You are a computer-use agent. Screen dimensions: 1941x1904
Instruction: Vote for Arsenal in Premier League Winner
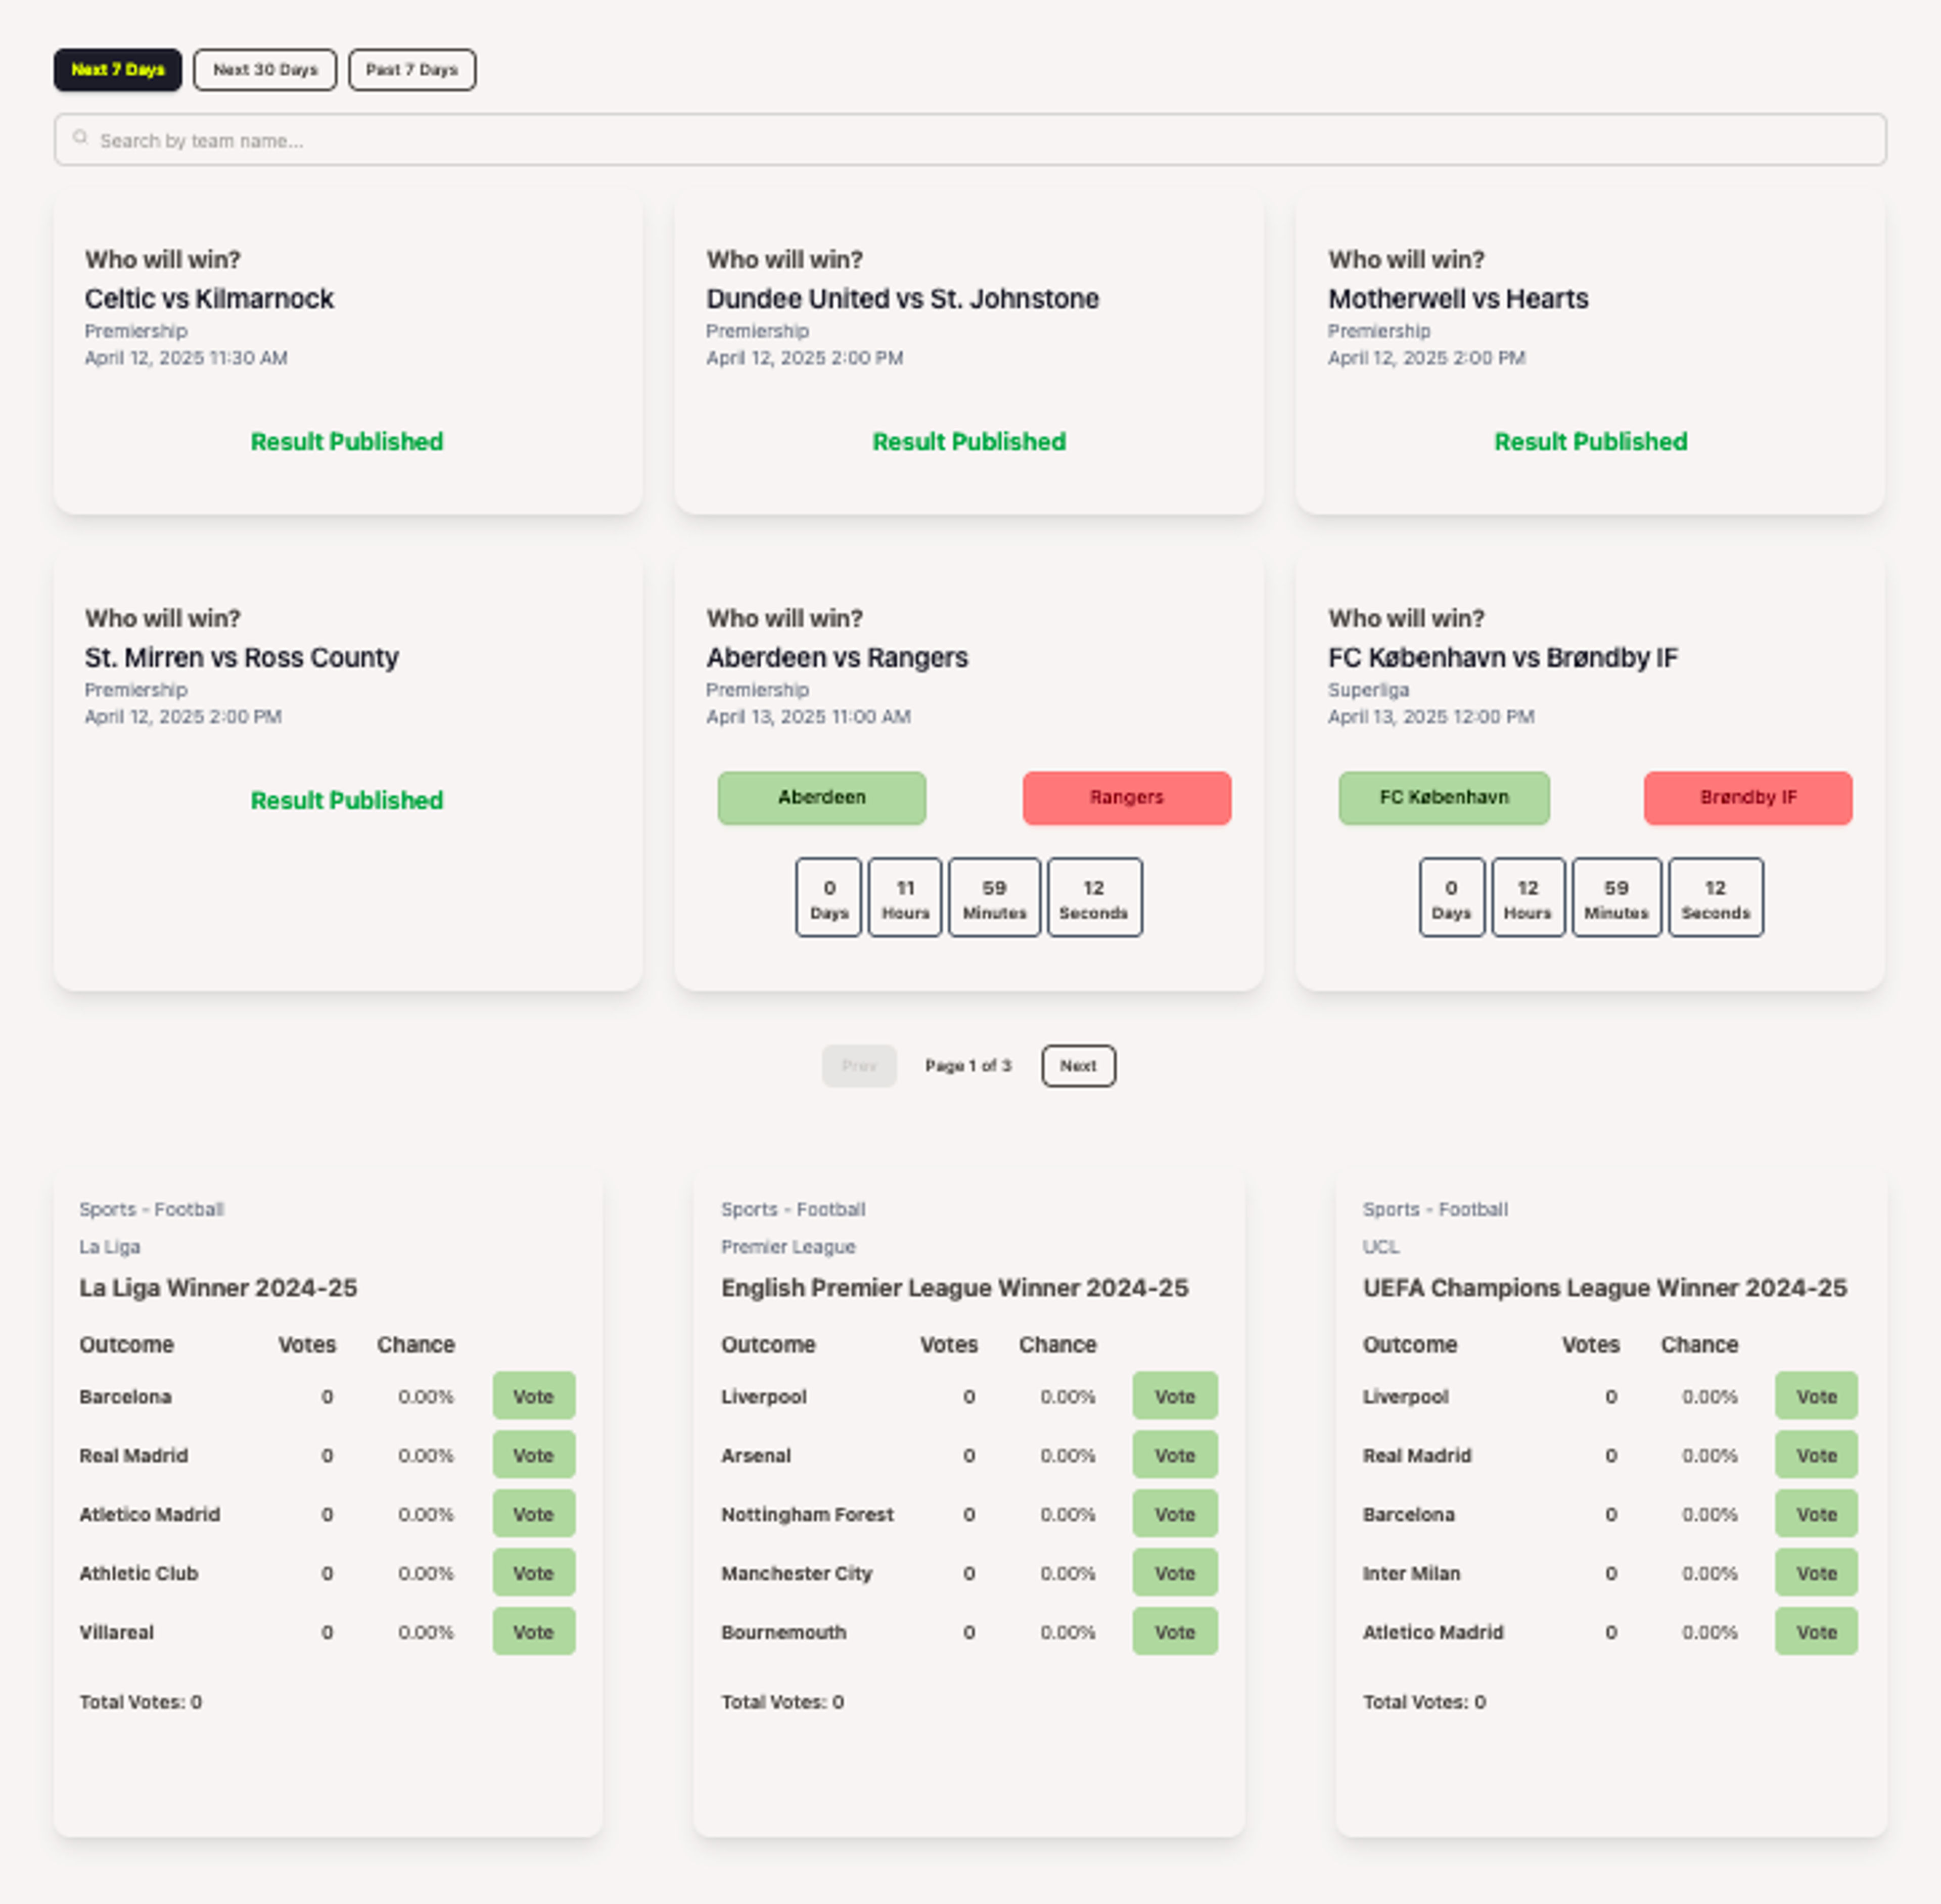1175,1455
